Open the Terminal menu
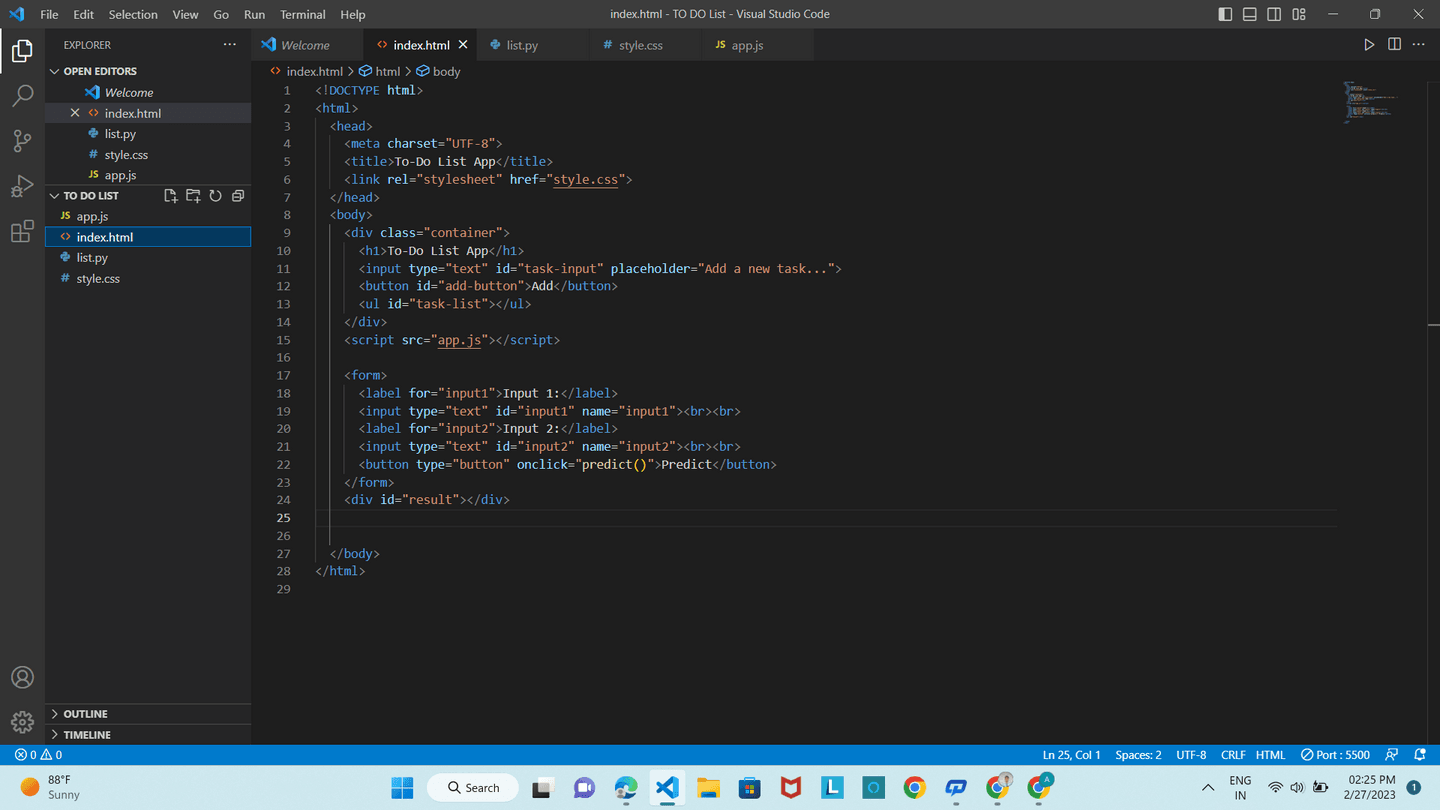Viewport: 1440px width, 810px height. (303, 14)
